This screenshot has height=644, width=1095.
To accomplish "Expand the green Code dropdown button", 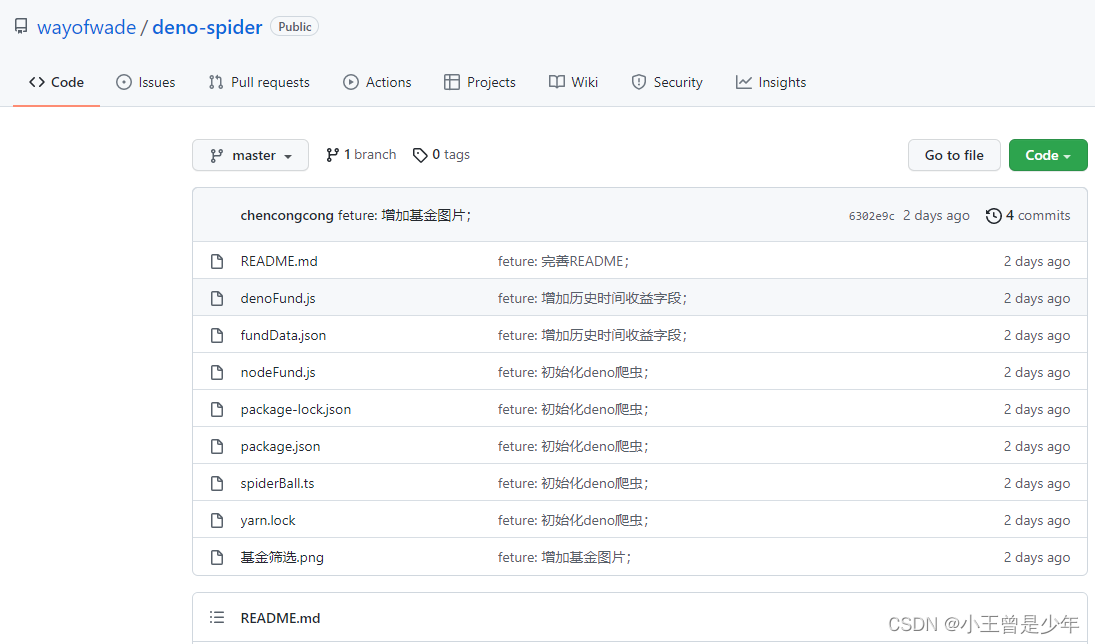I will coord(1047,155).
